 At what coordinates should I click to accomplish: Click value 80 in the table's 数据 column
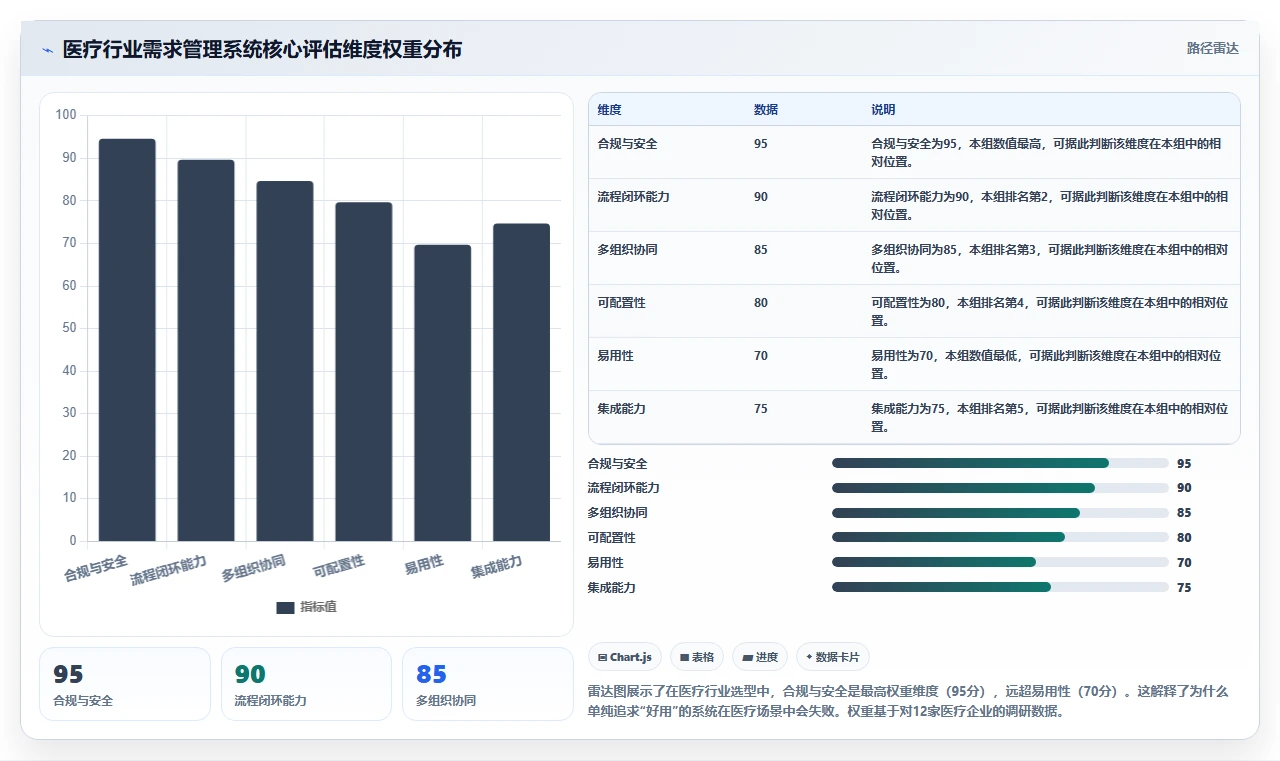[x=761, y=303]
